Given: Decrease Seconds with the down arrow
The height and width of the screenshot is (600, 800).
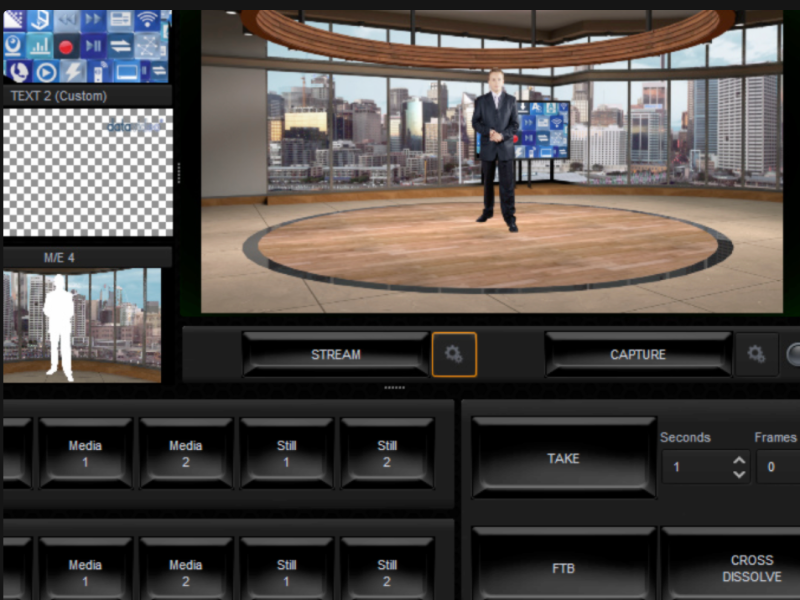Looking at the screenshot, I should 739,474.
